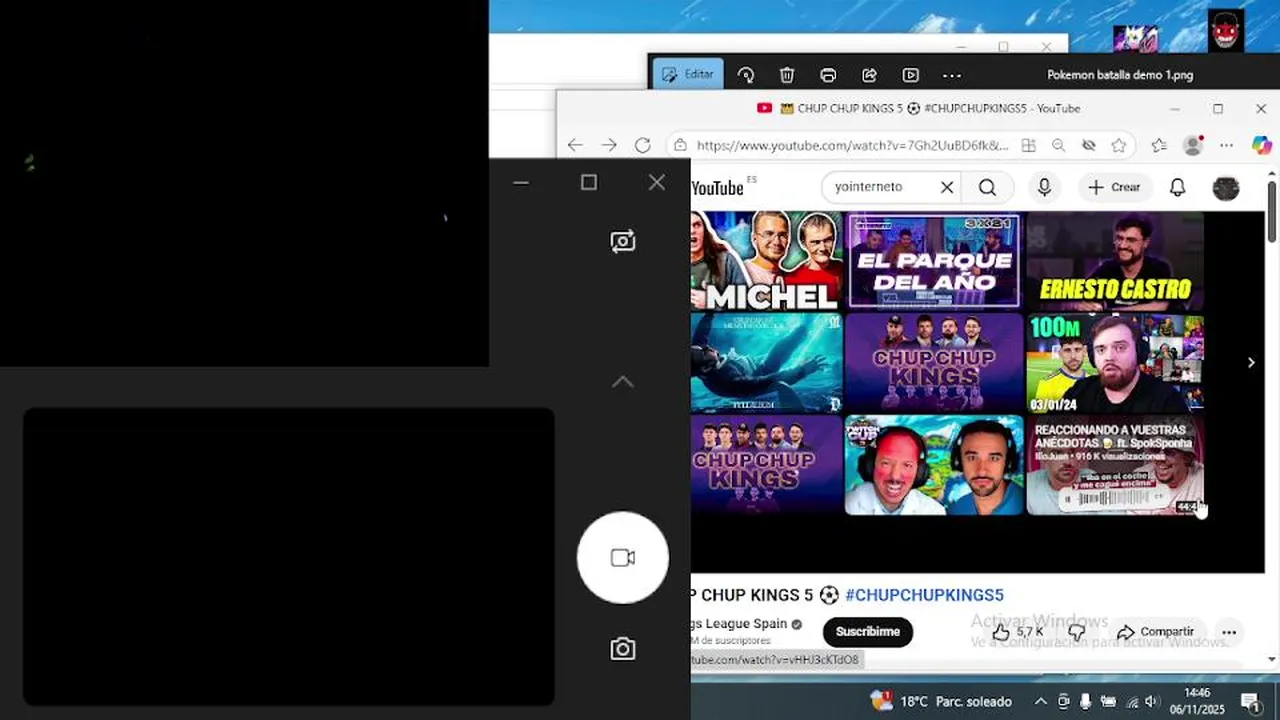Image resolution: width=1280 pixels, height=720 pixels.
Task: Open the Edge favorites list
Action: [1159, 145]
